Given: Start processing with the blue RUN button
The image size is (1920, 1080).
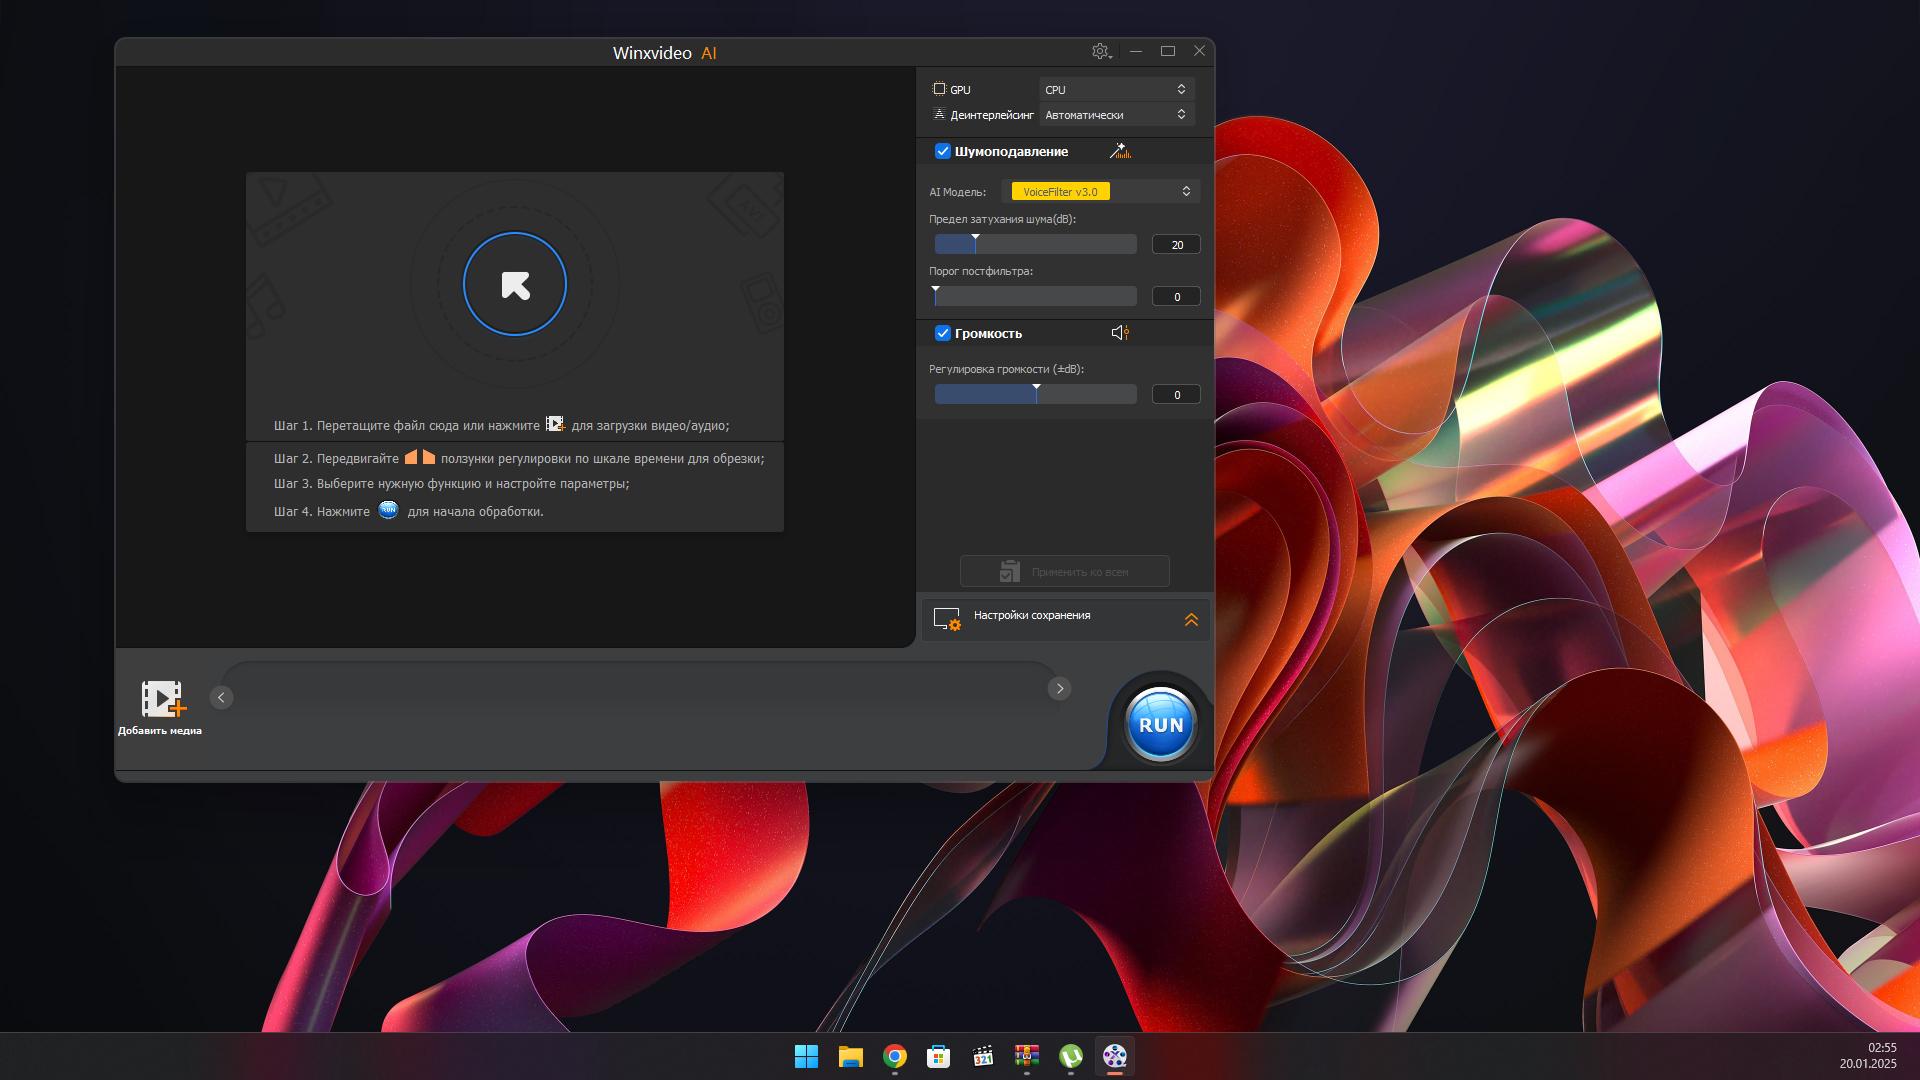Looking at the screenshot, I should 1160,725.
